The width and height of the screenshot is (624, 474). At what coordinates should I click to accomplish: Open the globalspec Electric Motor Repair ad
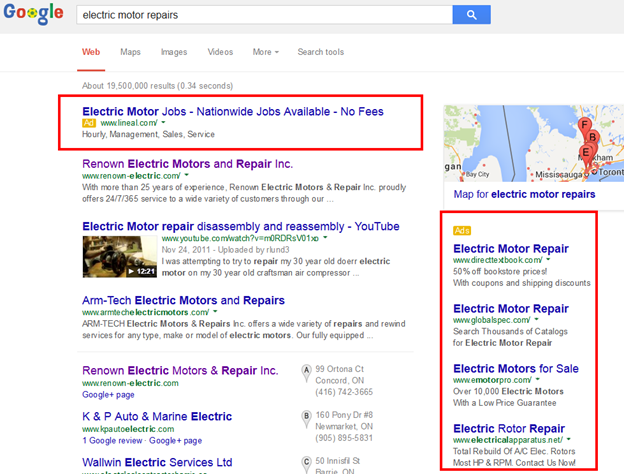point(511,309)
